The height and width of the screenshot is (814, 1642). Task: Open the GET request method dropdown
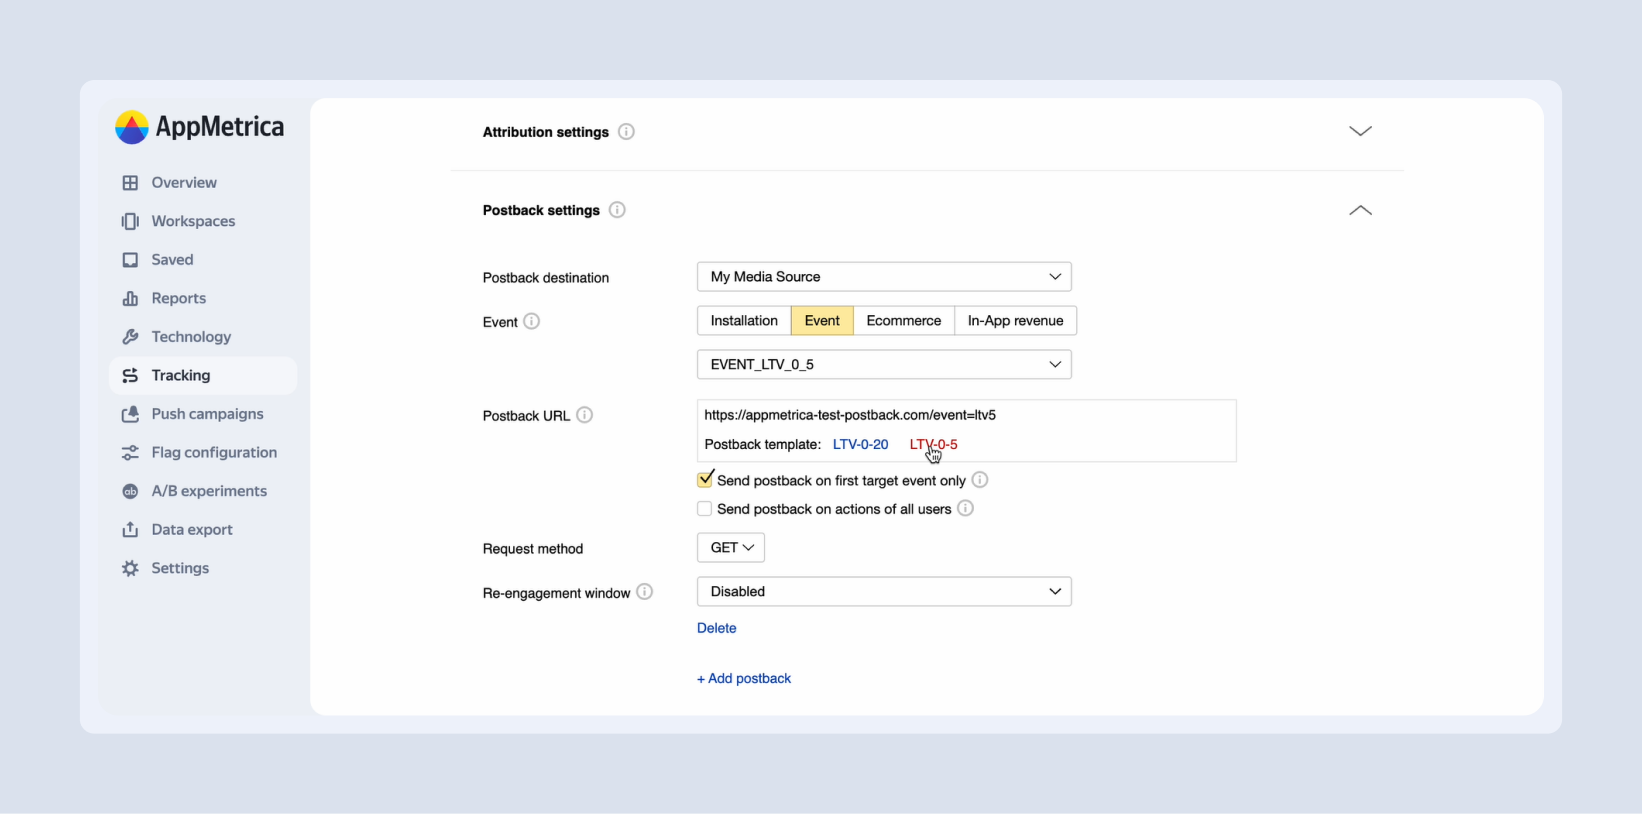(x=731, y=548)
